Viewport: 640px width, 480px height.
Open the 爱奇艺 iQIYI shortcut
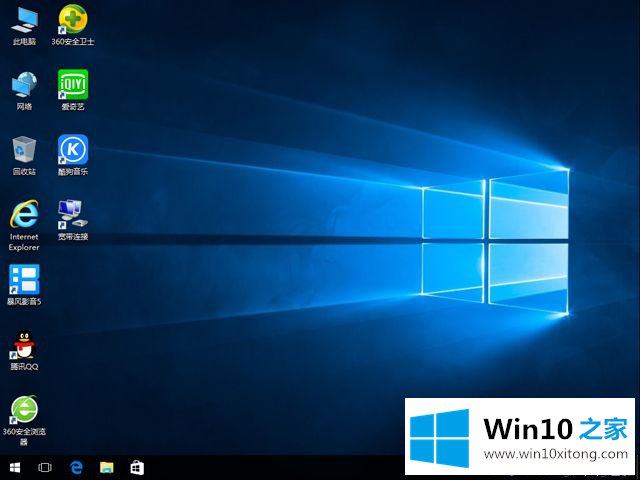72,84
